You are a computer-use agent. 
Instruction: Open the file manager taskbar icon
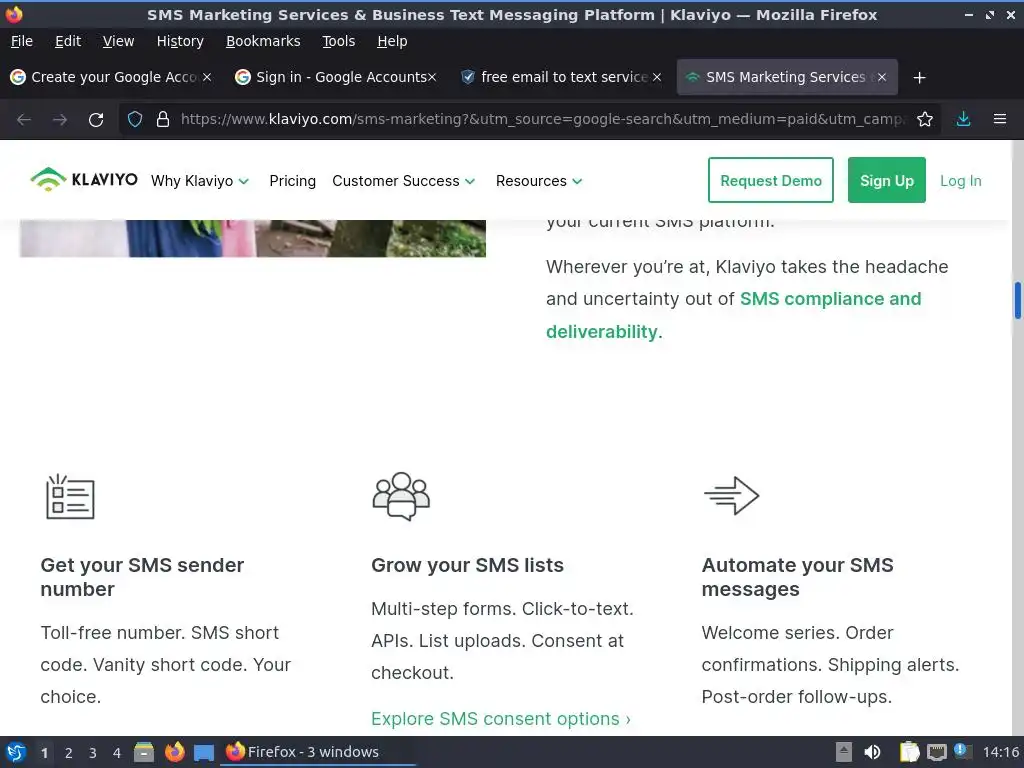144,752
